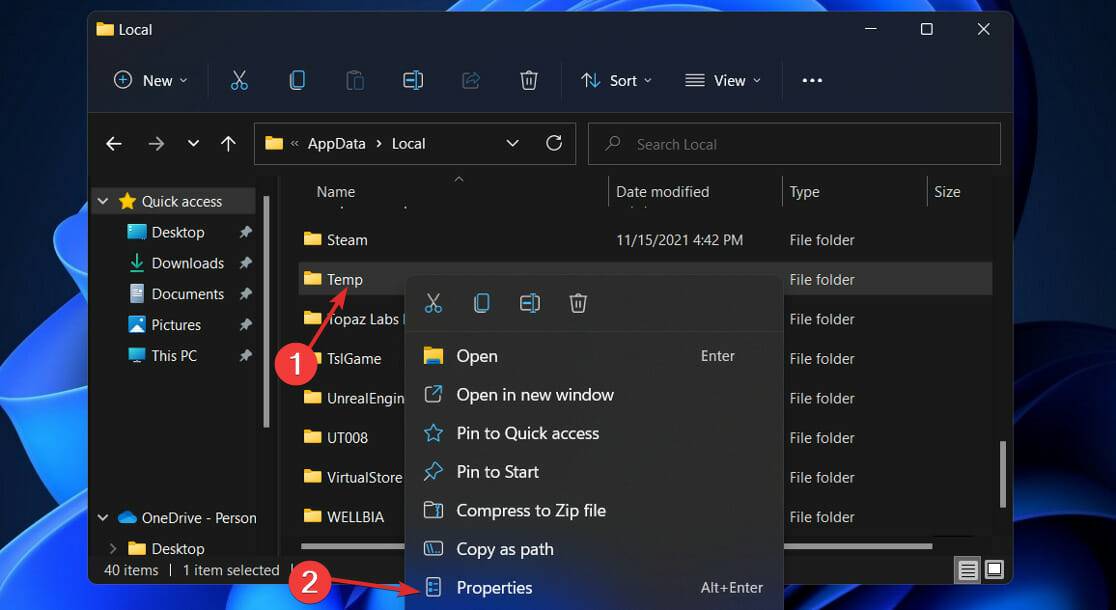Expand the address bar history dropdown
Viewport: 1116px width, 610px height.
tap(513, 144)
